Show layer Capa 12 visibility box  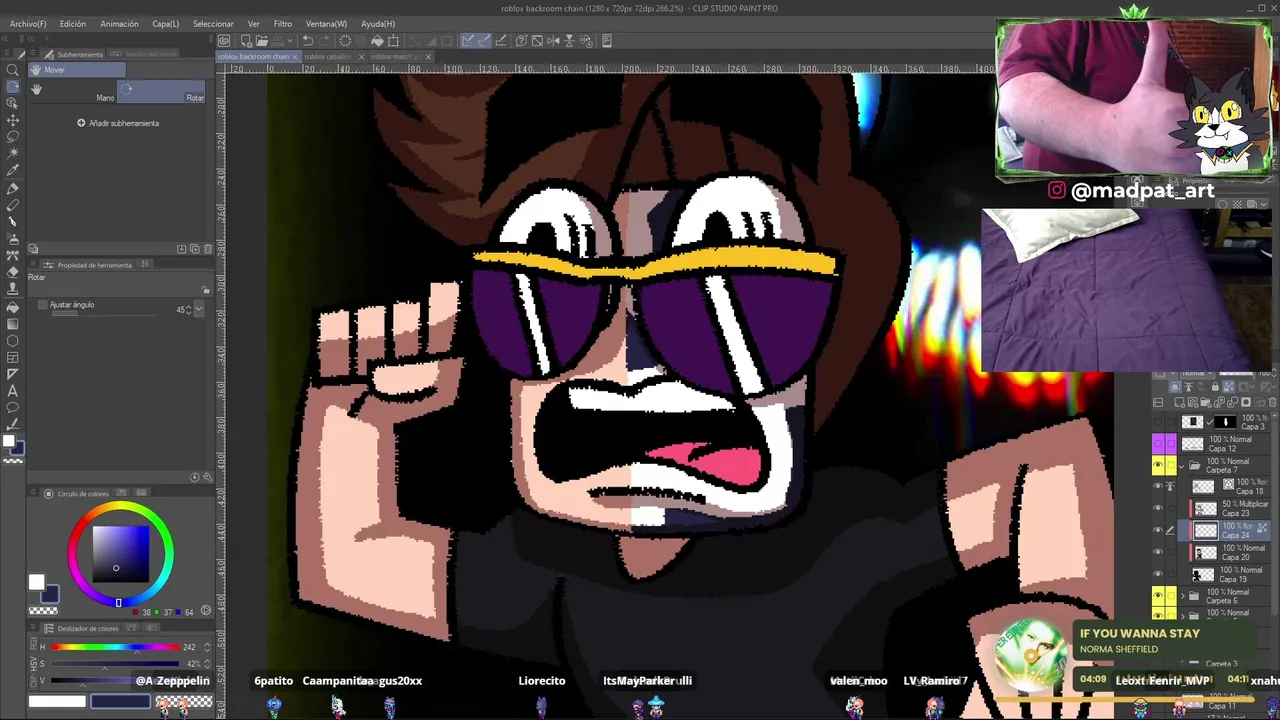tap(1158, 444)
